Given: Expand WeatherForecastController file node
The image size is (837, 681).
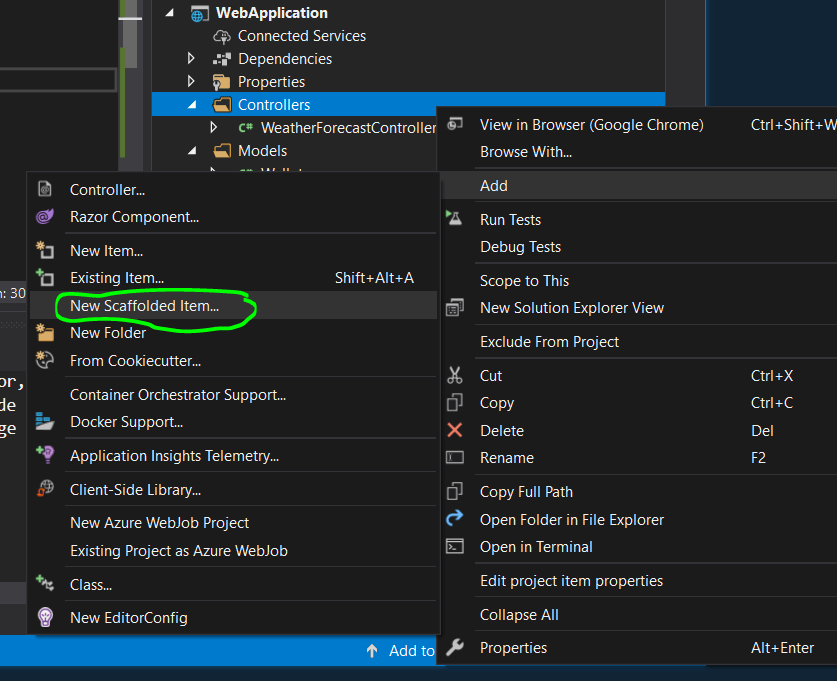Looking at the screenshot, I should (x=214, y=128).
